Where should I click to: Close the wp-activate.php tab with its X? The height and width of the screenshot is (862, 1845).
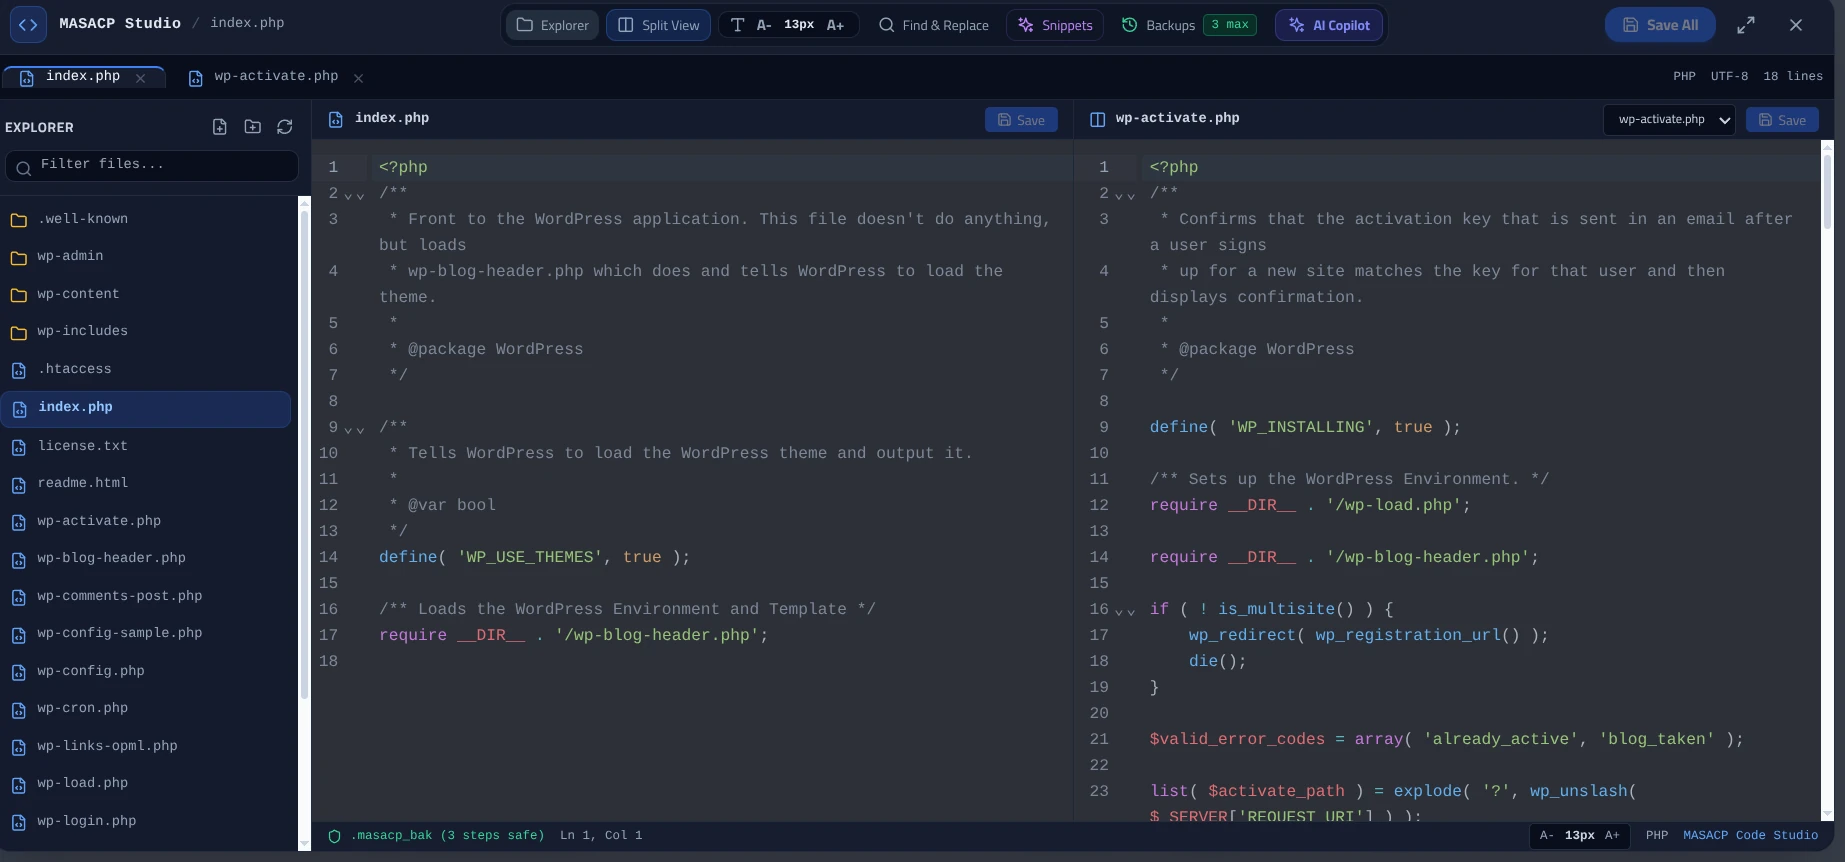[358, 78]
